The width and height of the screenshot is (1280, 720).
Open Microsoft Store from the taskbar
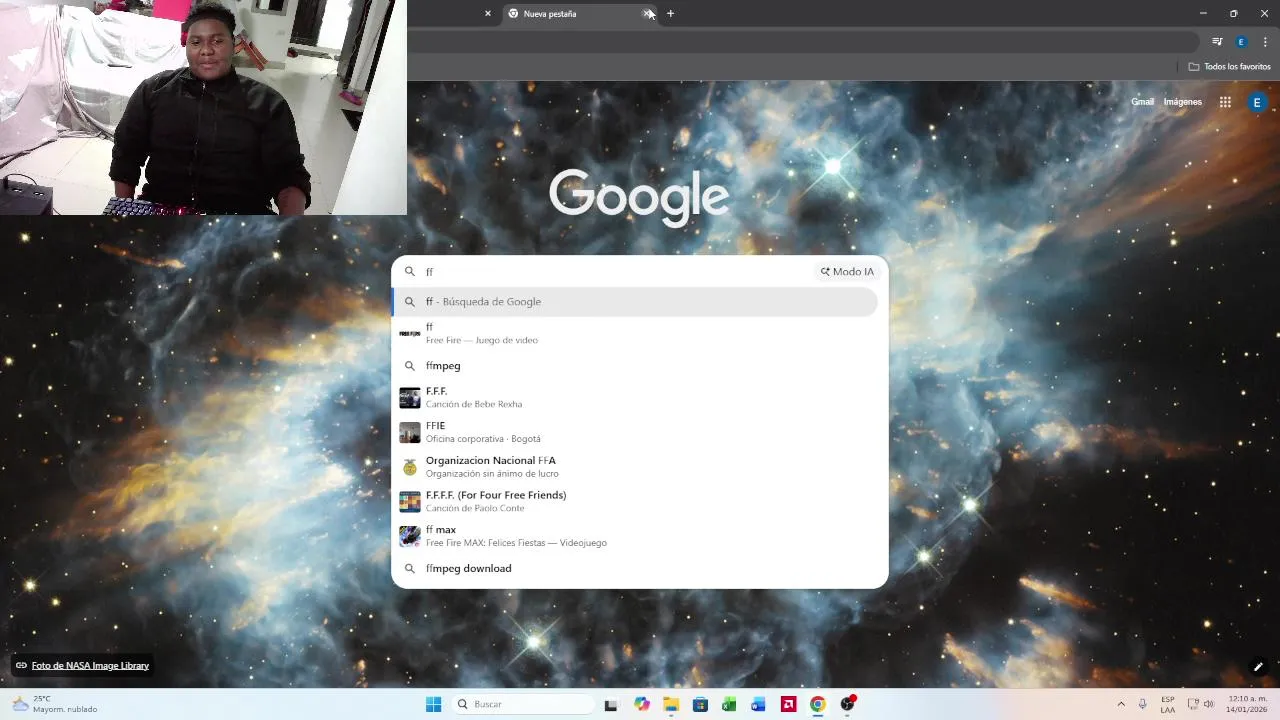(700, 705)
